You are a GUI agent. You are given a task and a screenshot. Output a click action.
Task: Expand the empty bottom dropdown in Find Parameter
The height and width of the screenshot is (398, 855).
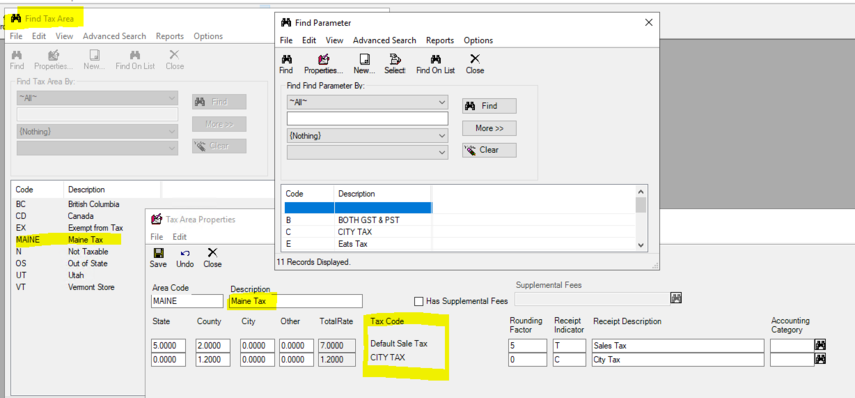point(442,153)
